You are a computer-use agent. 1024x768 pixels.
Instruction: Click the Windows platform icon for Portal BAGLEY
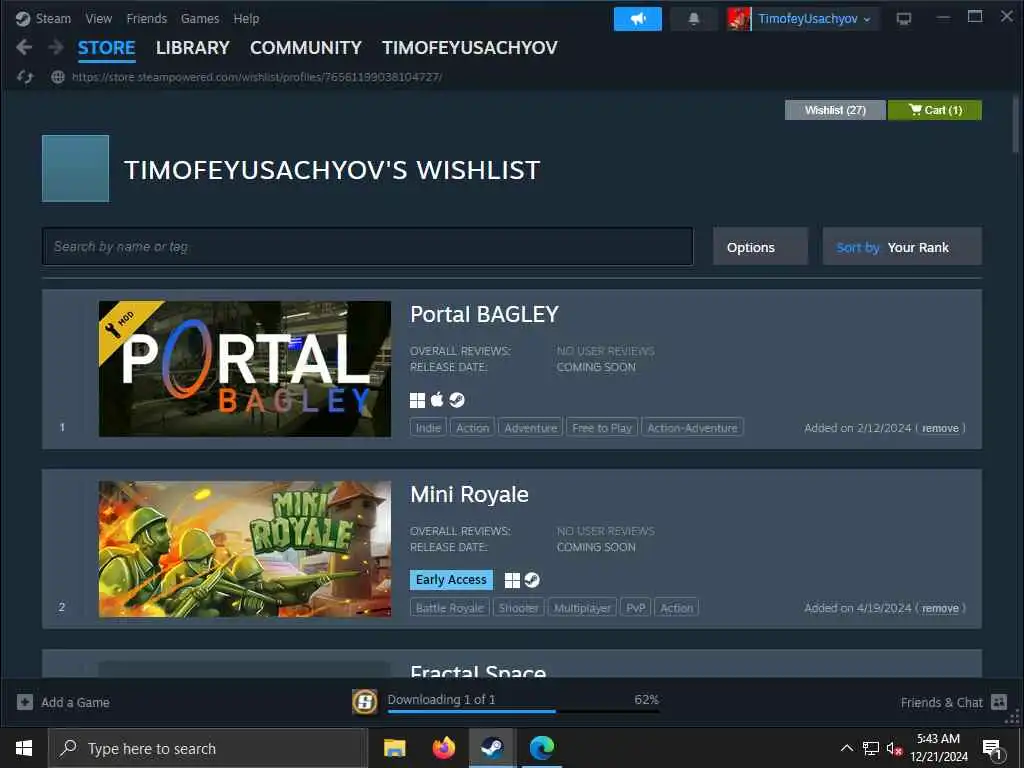tap(417, 400)
